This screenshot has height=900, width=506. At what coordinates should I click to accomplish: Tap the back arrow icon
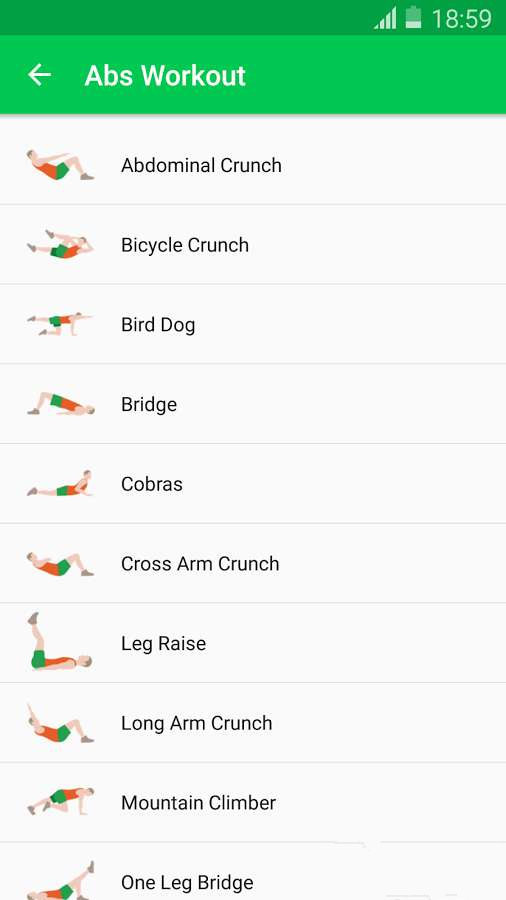click(39, 75)
